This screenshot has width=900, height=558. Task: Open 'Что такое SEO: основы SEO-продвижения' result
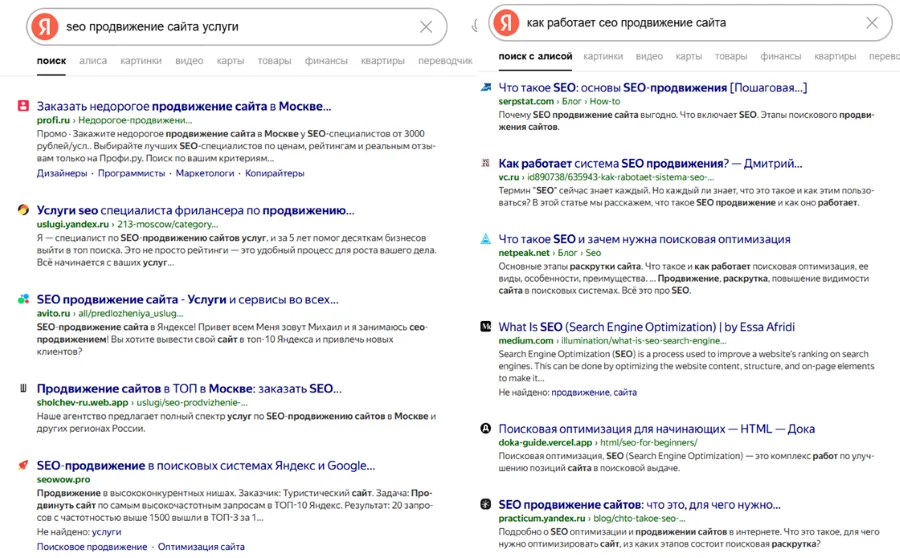tap(653, 88)
